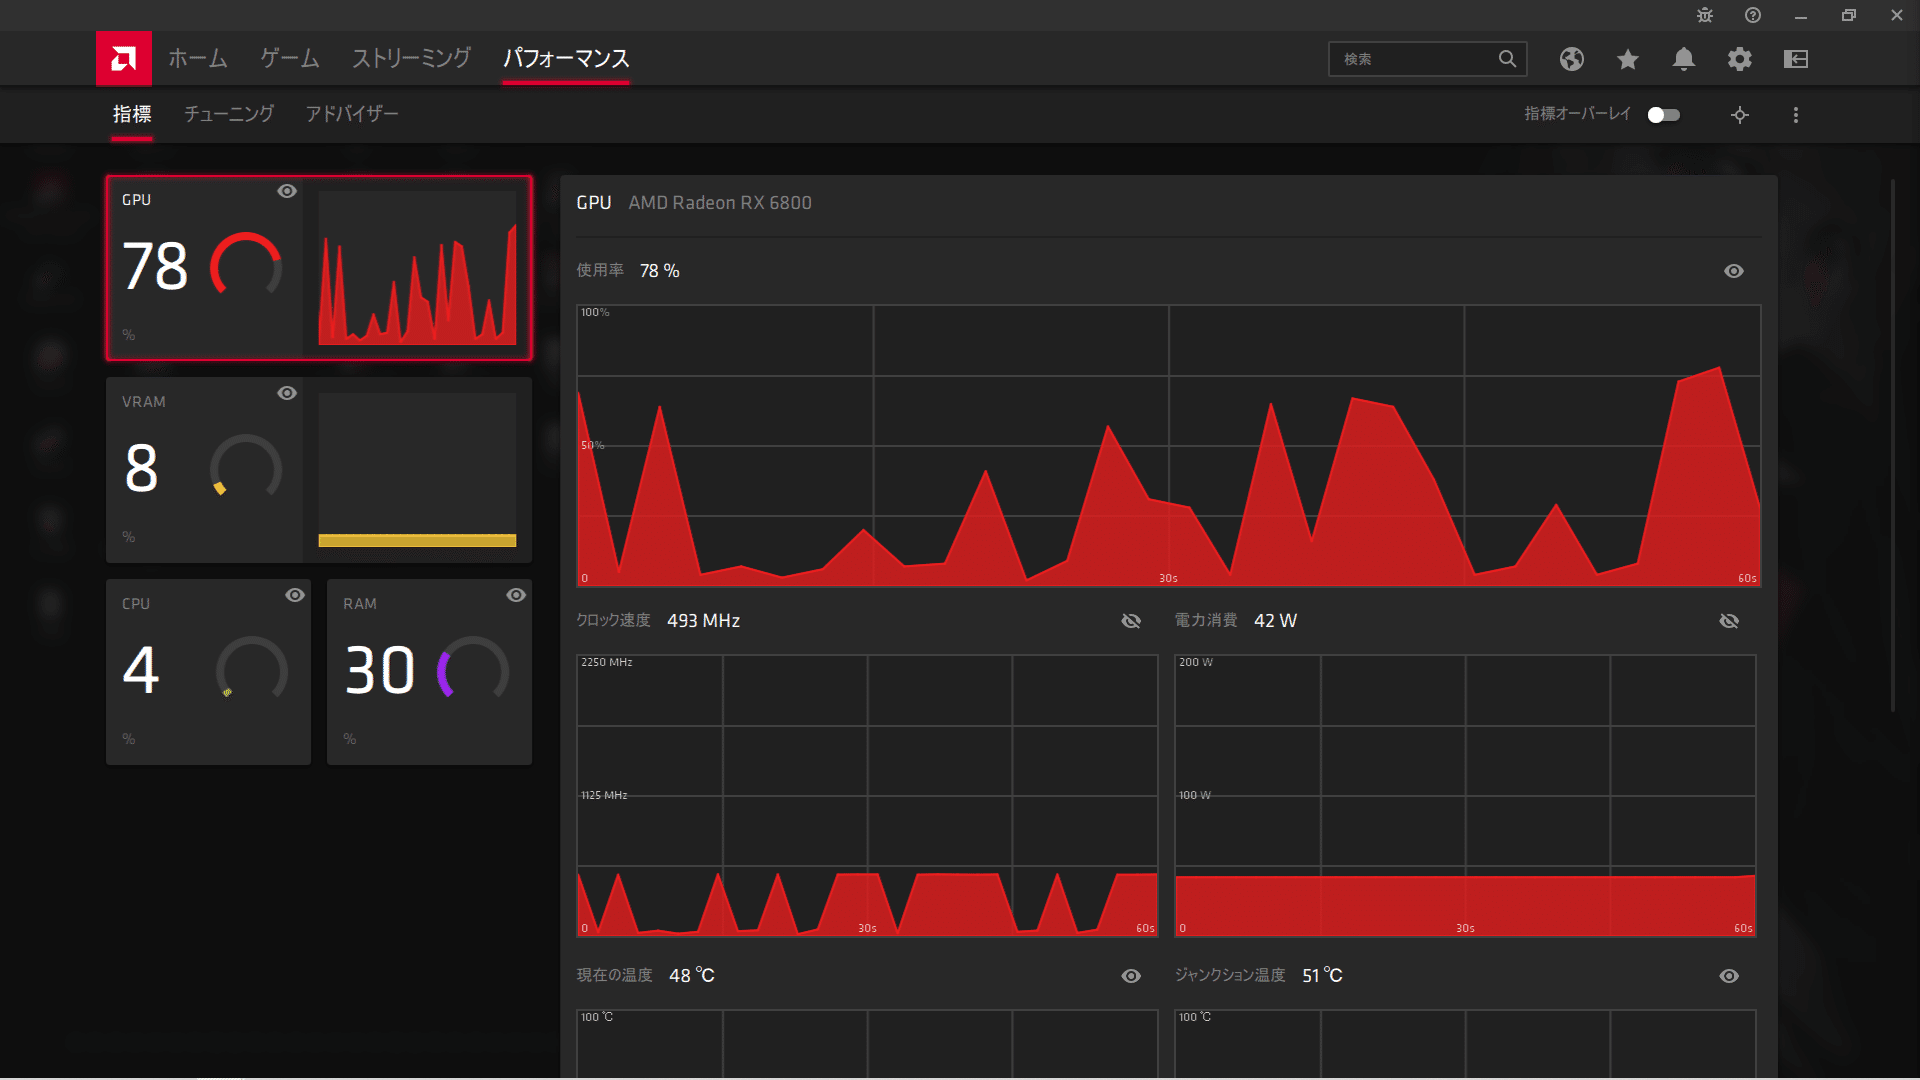Click the AMD logo home icon
This screenshot has width=1920, height=1080.
tap(124, 59)
